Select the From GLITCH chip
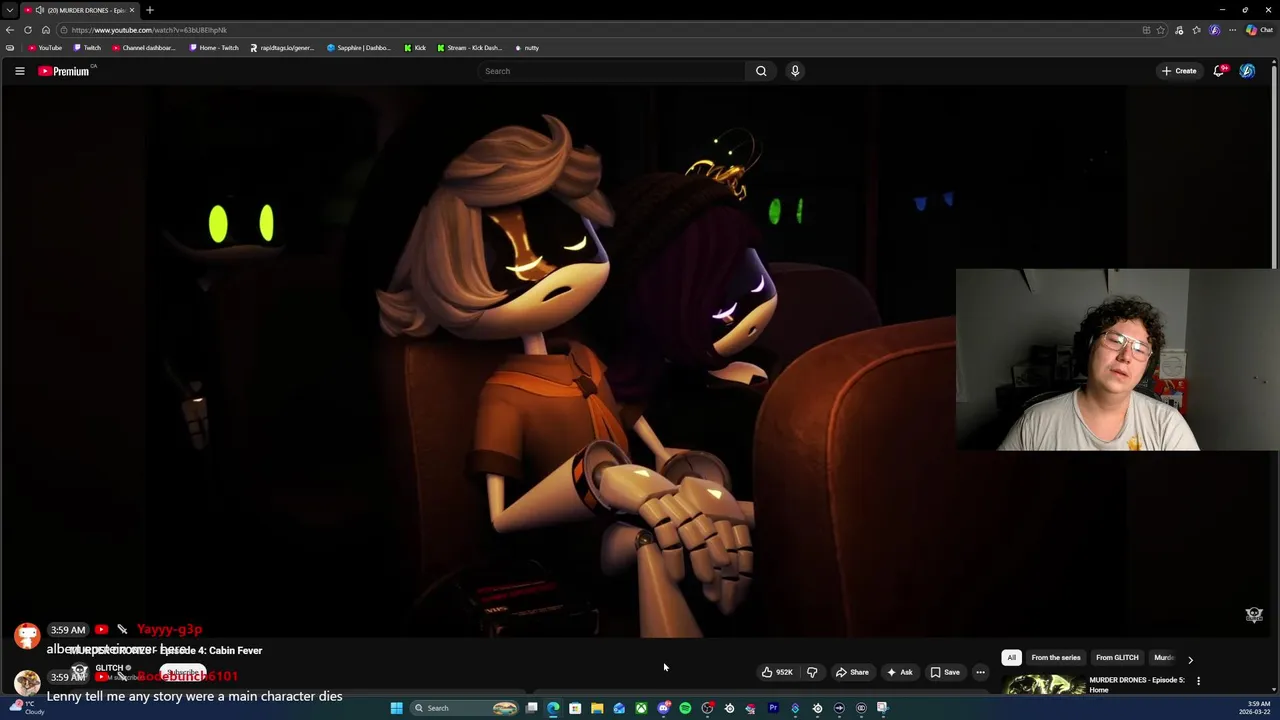The image size is (1280, 720). point(1117,658)
